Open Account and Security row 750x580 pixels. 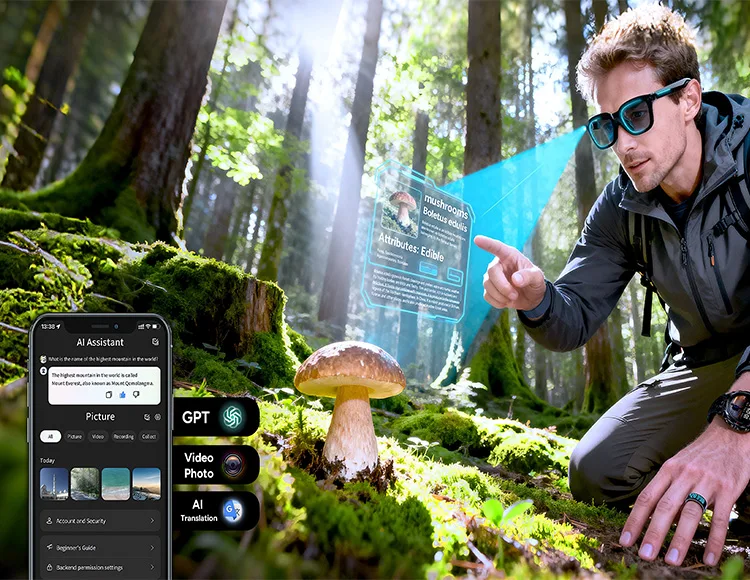pos(100,521)
